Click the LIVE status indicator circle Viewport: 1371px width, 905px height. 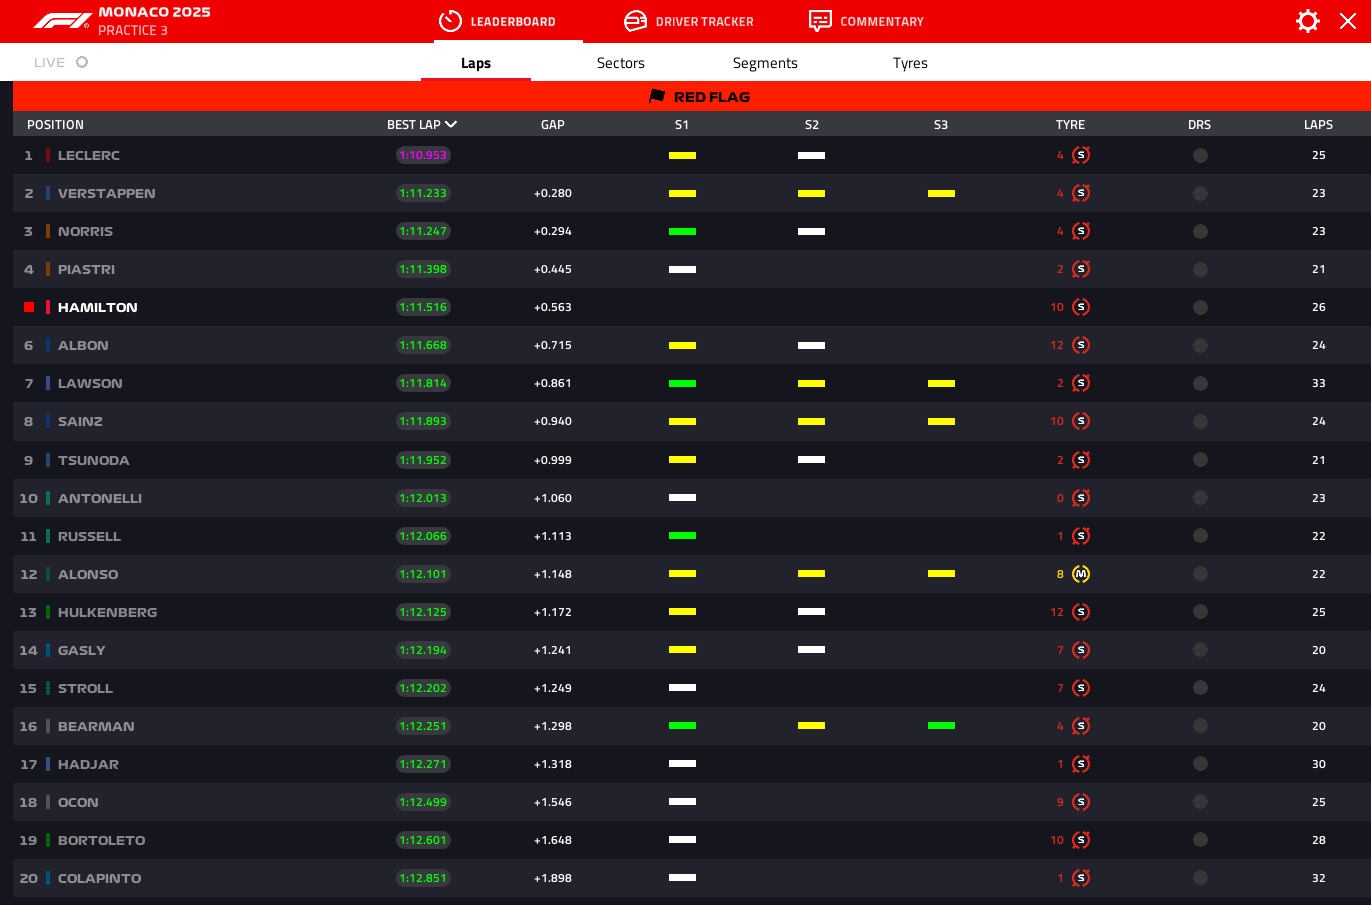82,62
